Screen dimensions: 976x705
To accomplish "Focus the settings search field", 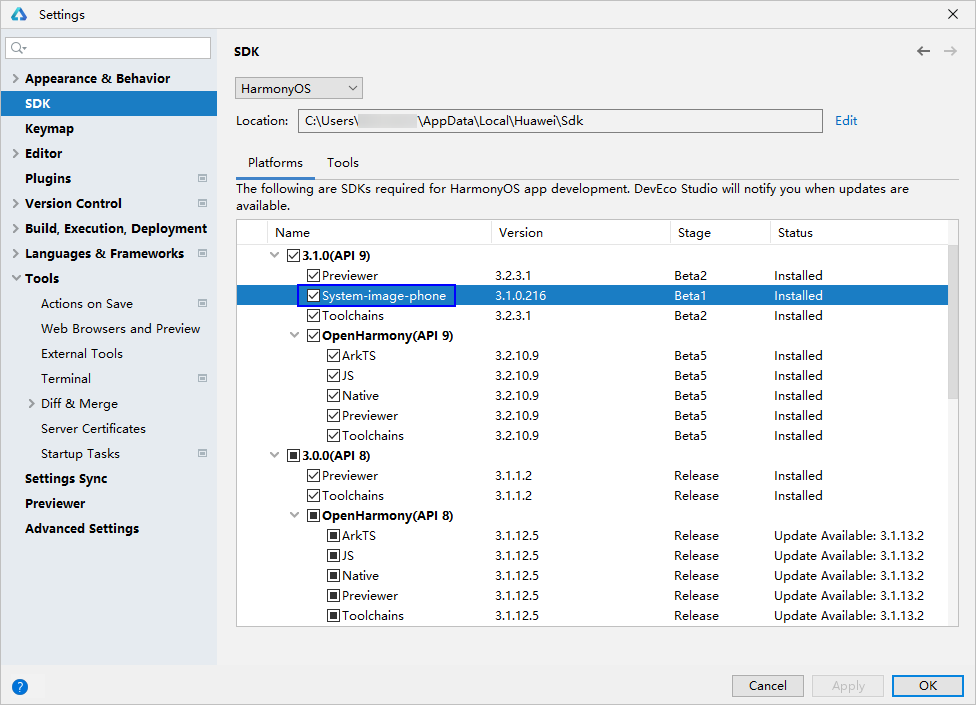I will [x=108, y=48].
